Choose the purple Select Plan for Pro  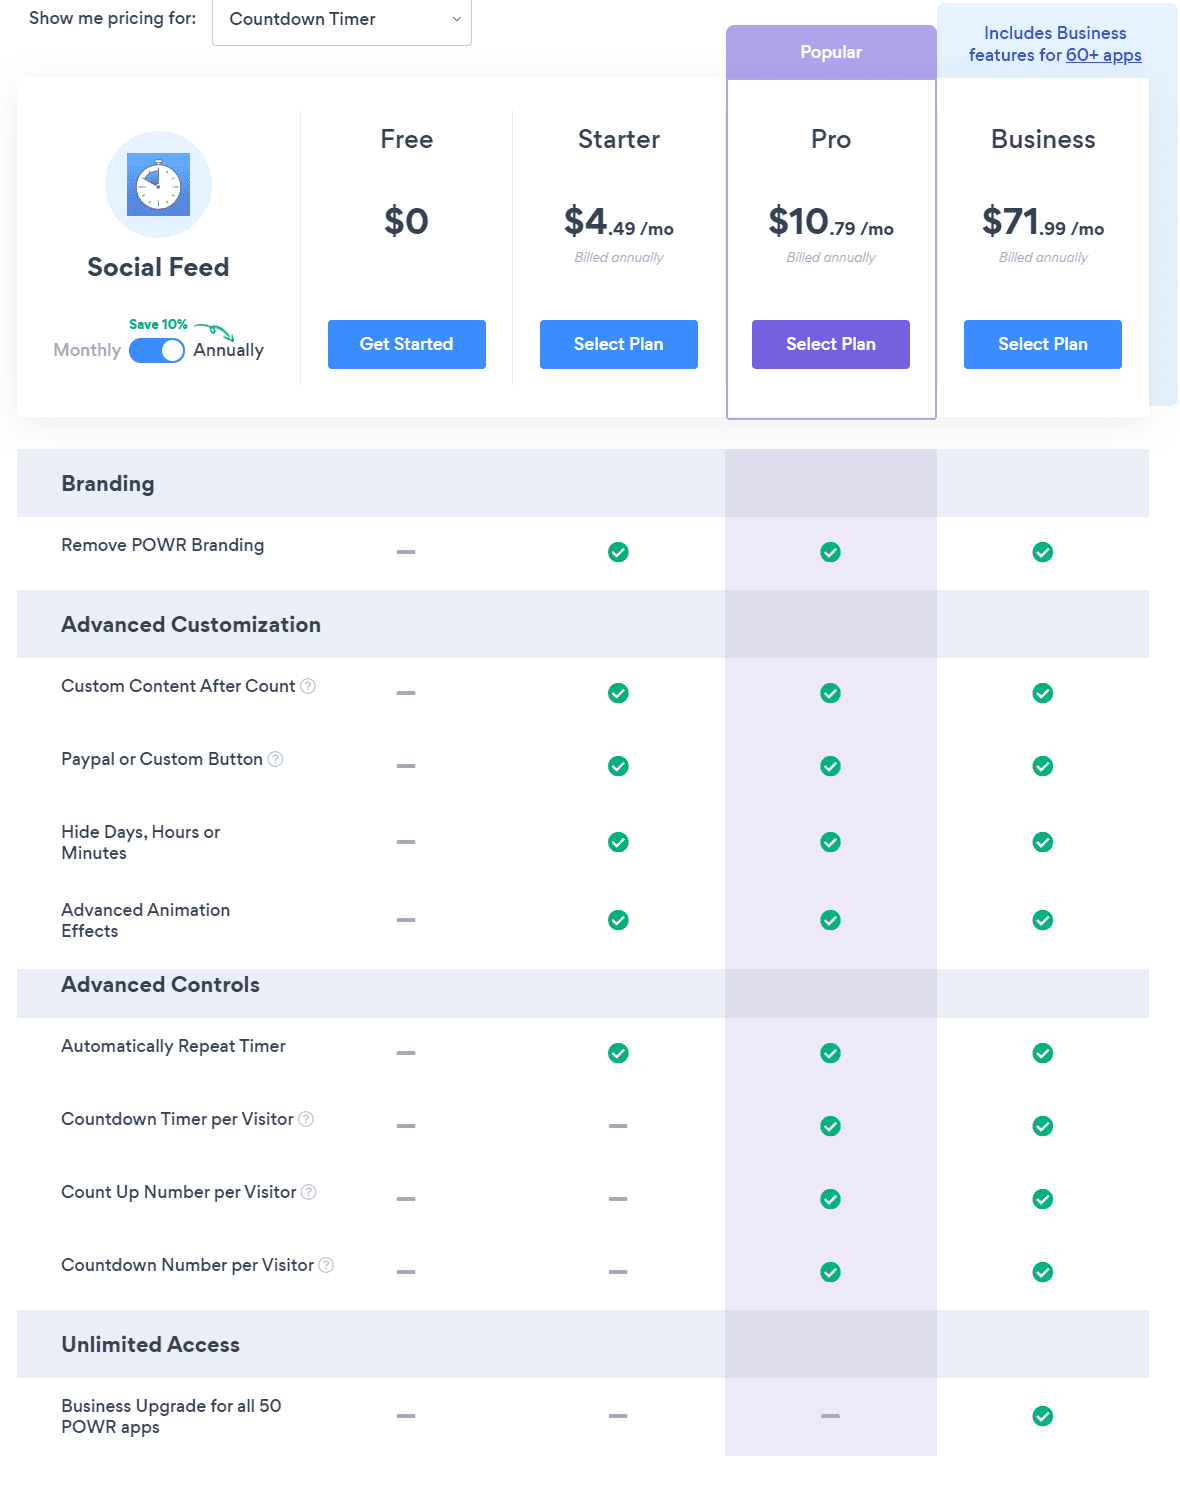pos(831,344)
